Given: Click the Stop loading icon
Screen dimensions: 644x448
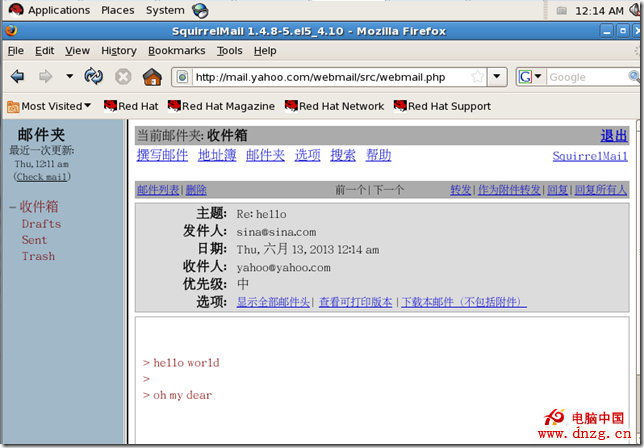Looking at the screenshot, I should [x=123, y=77].
